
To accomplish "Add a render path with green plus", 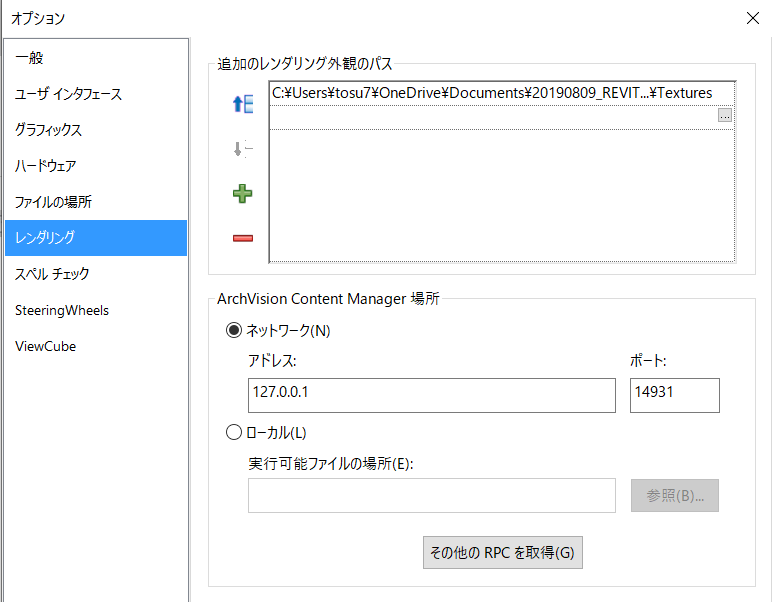I will tap(242, 193).
